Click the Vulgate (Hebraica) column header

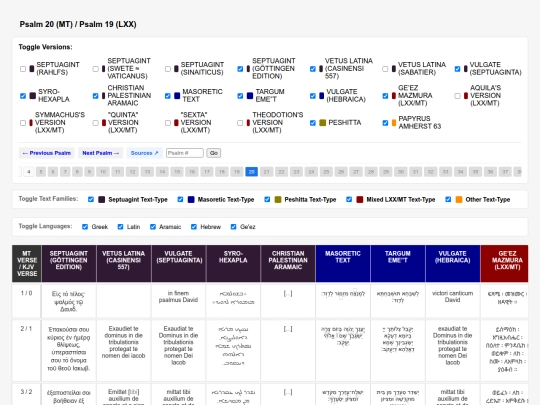pyautogui.click(x=453, y=264)
